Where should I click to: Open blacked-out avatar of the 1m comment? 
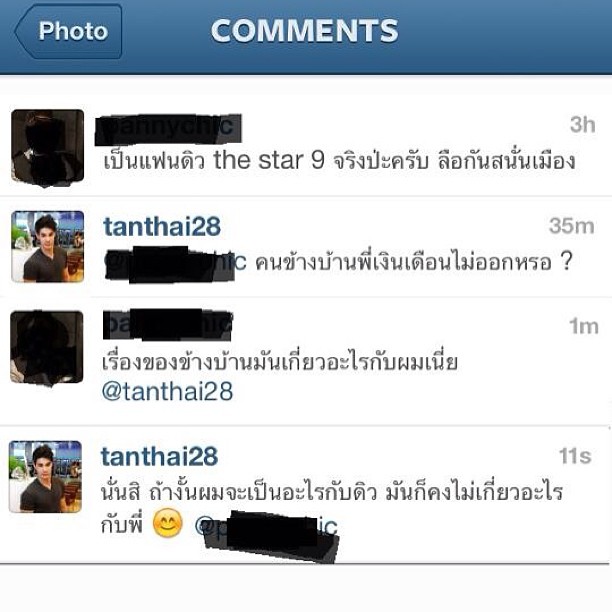47,347
